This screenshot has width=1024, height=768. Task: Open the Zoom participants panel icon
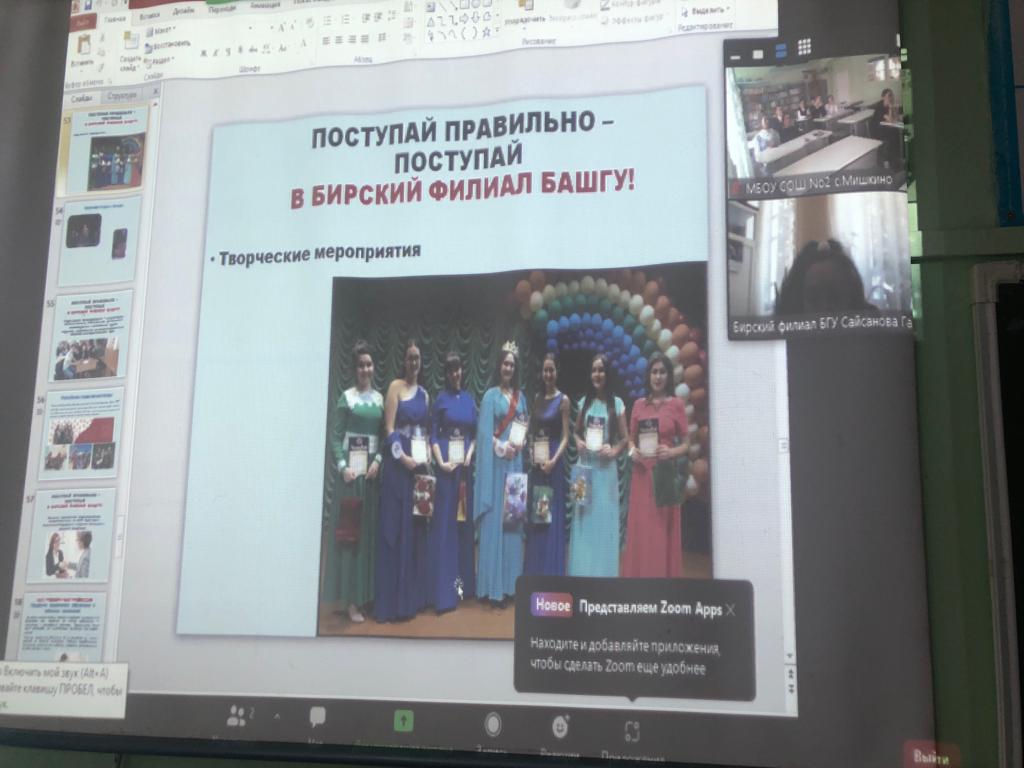coord(238,716)
